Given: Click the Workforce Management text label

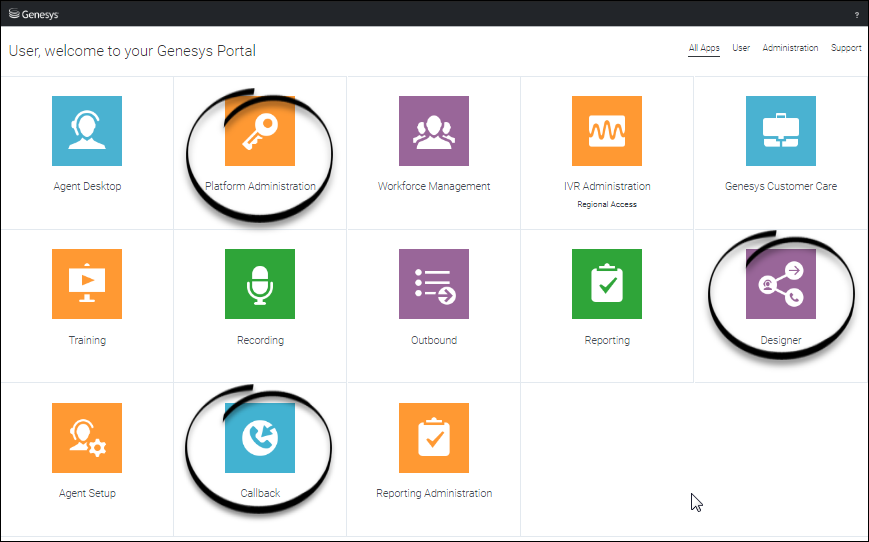Looking at the screenshot, I should pos(434,187).
